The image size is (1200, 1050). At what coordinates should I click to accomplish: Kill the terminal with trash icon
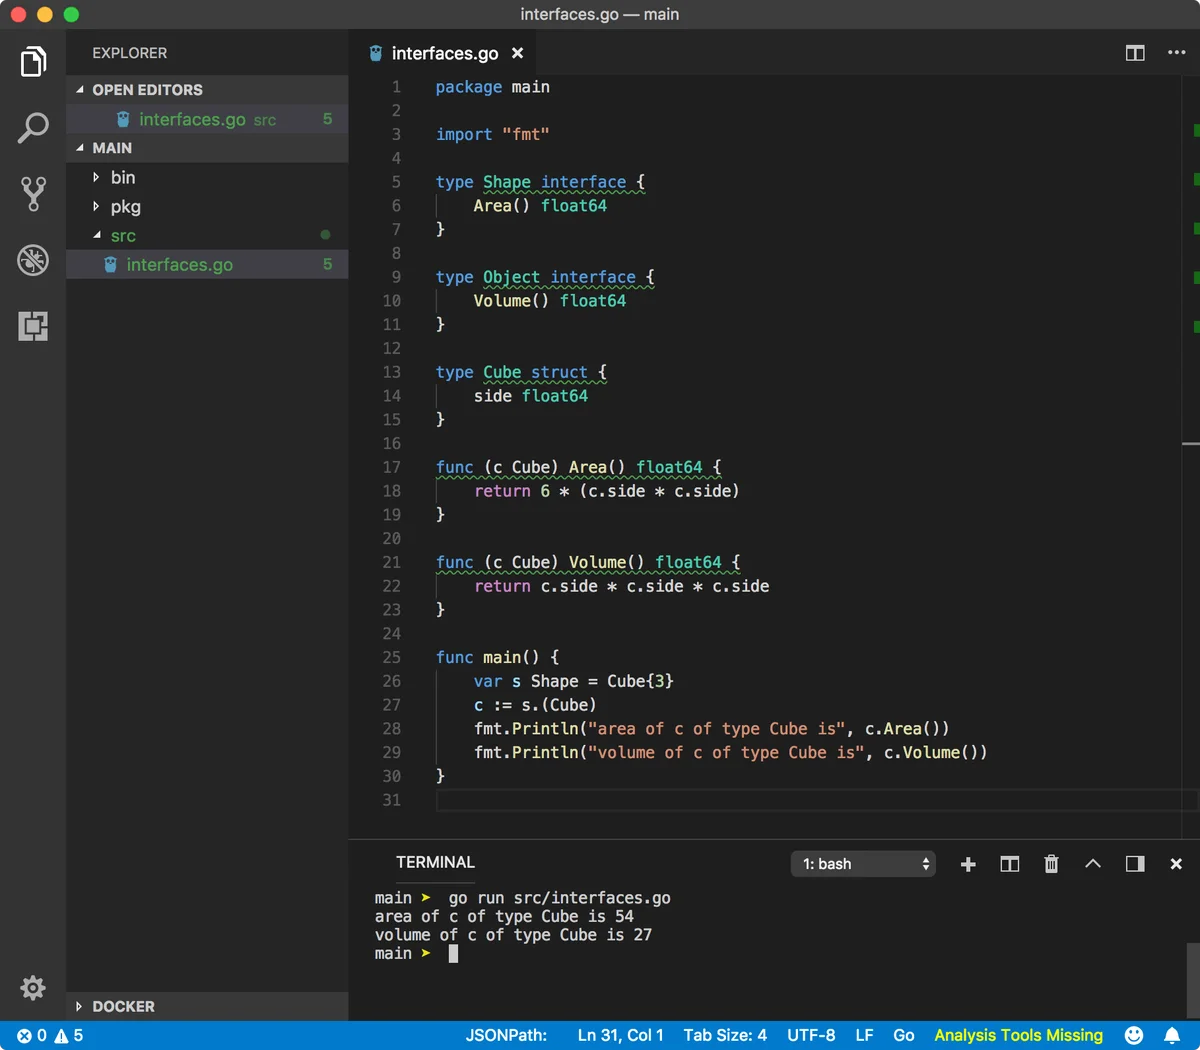tap(1051, 864)
